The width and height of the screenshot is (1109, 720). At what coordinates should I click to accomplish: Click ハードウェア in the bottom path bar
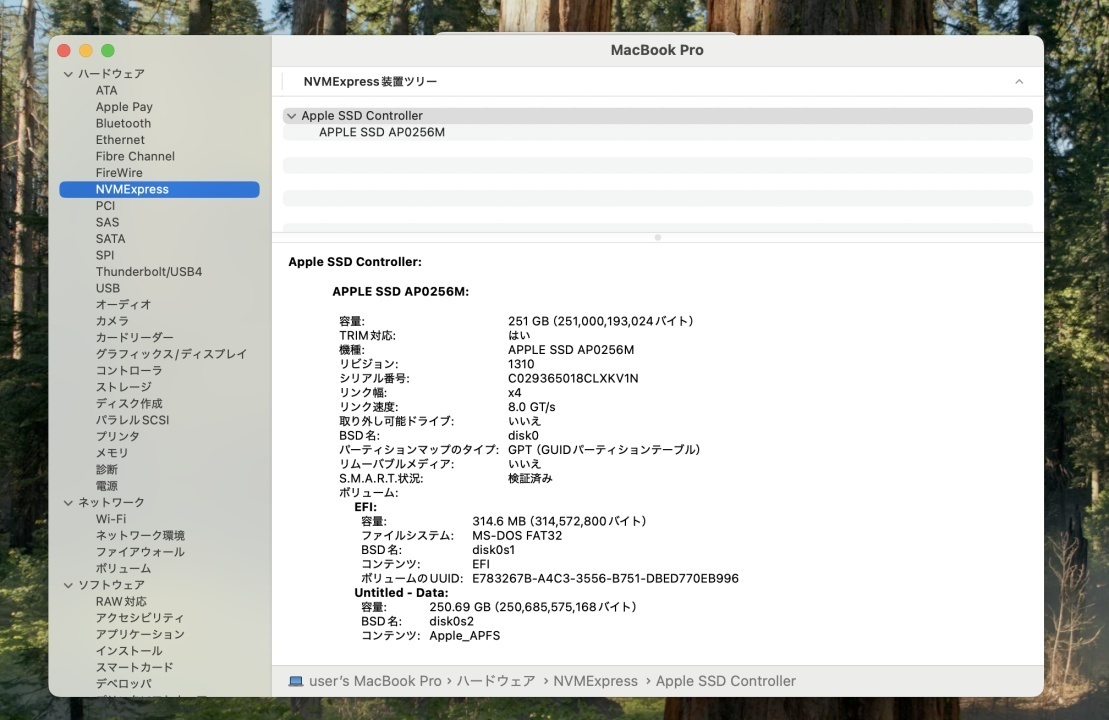495,681
